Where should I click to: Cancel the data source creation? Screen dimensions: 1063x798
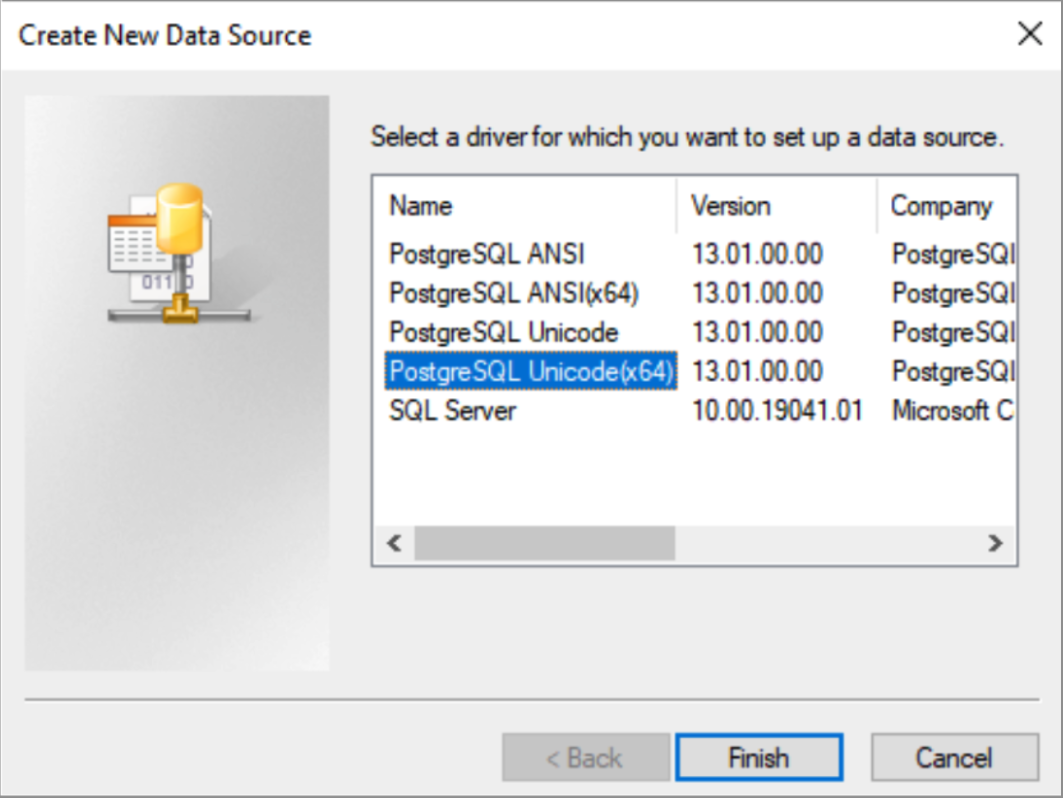(x=954, y=759)
